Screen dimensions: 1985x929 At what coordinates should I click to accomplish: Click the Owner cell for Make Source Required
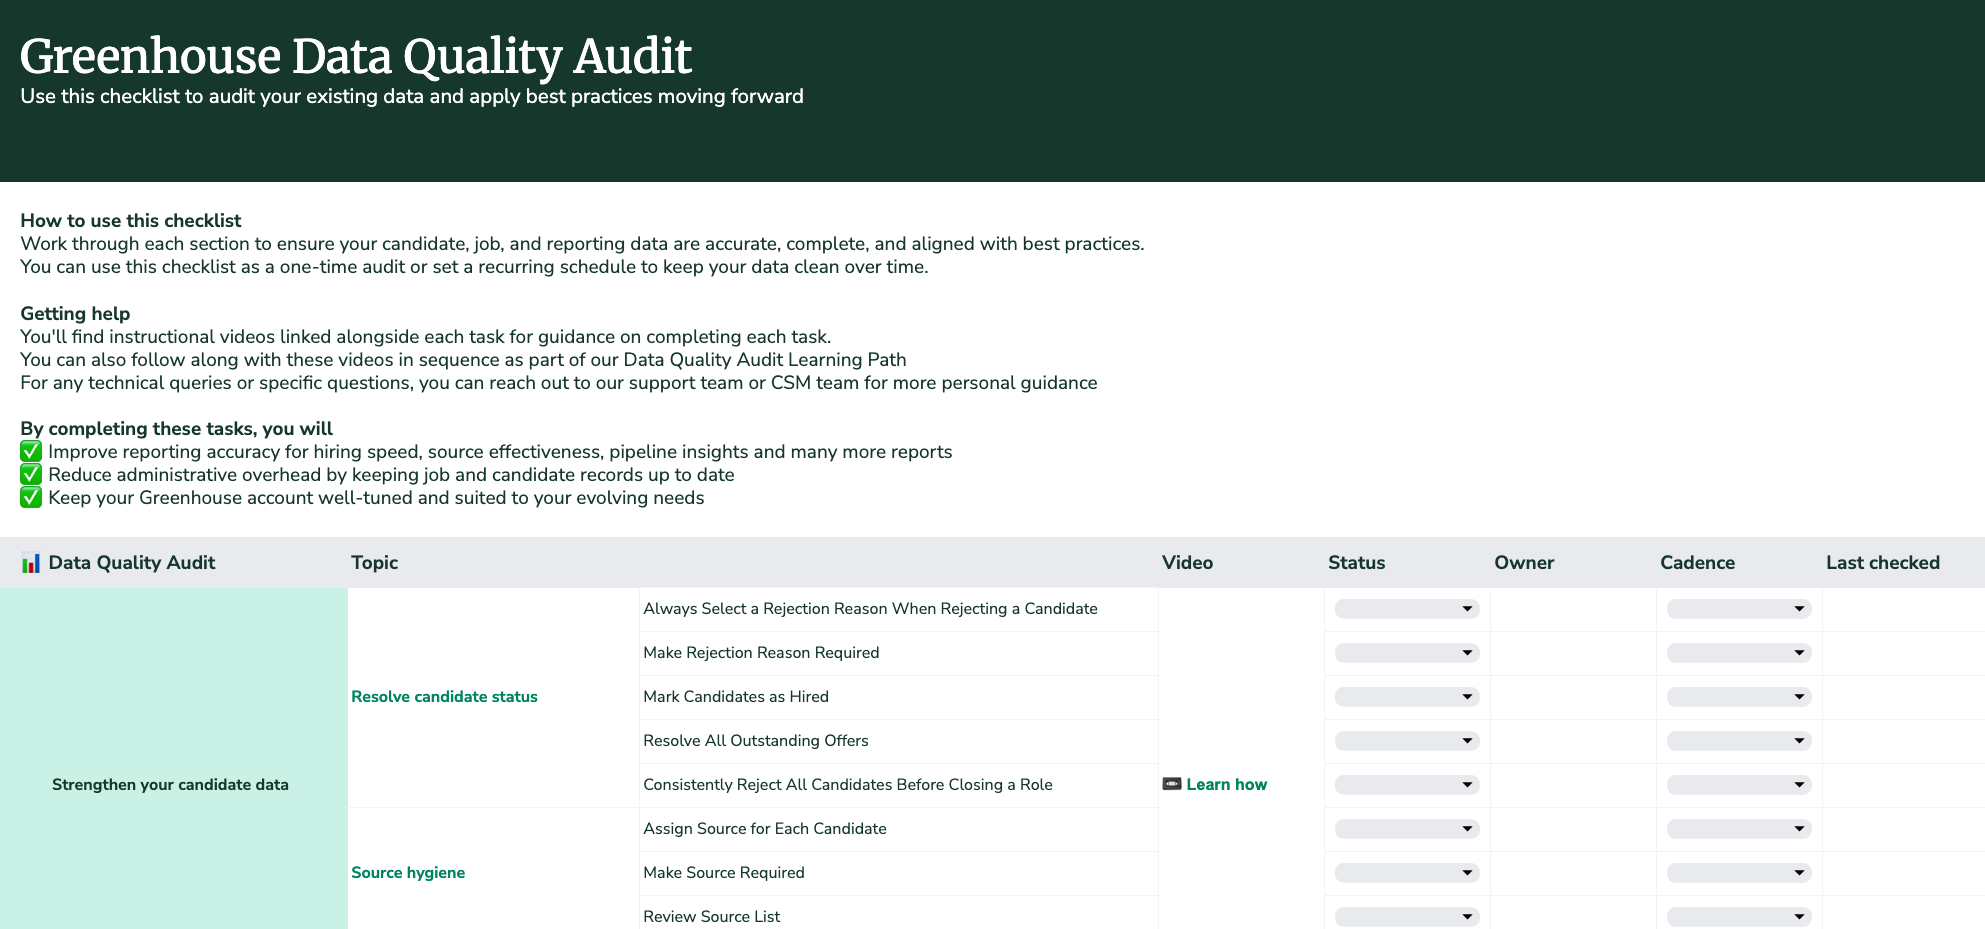coord(1573,873)
